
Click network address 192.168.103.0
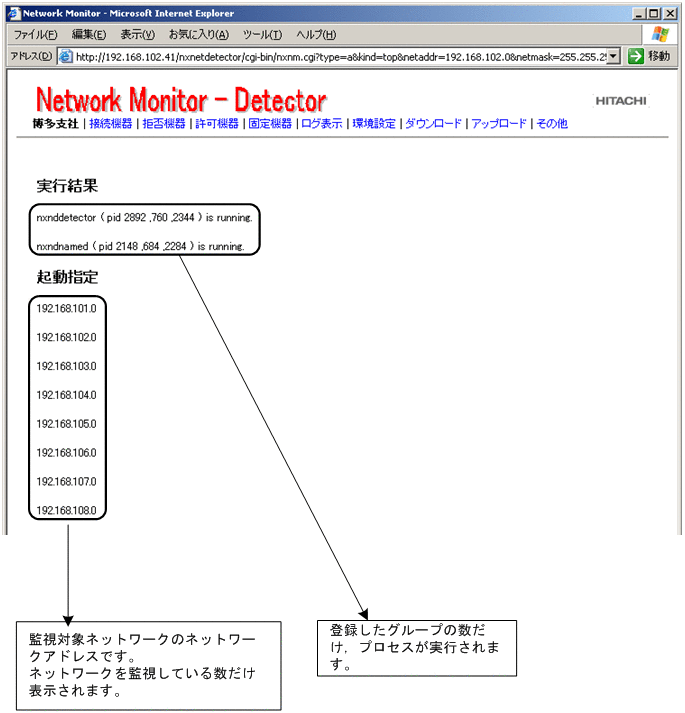(x=66, y=367)
